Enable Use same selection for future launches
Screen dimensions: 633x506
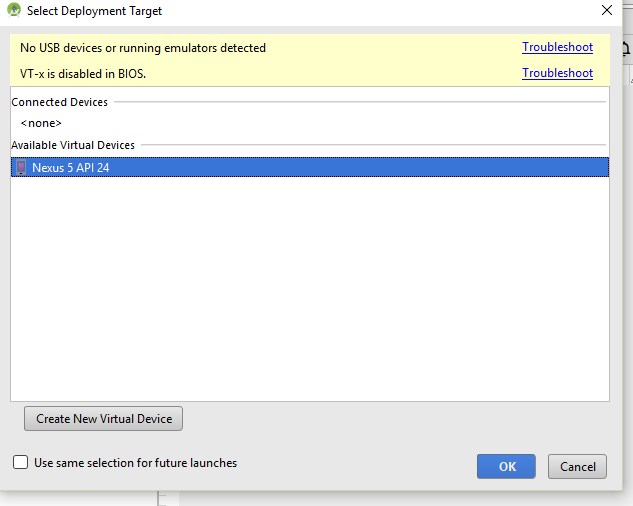(20, 462)
